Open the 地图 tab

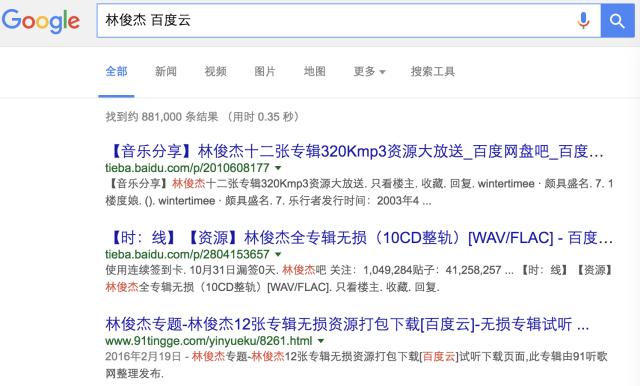(x=315, y=71)
